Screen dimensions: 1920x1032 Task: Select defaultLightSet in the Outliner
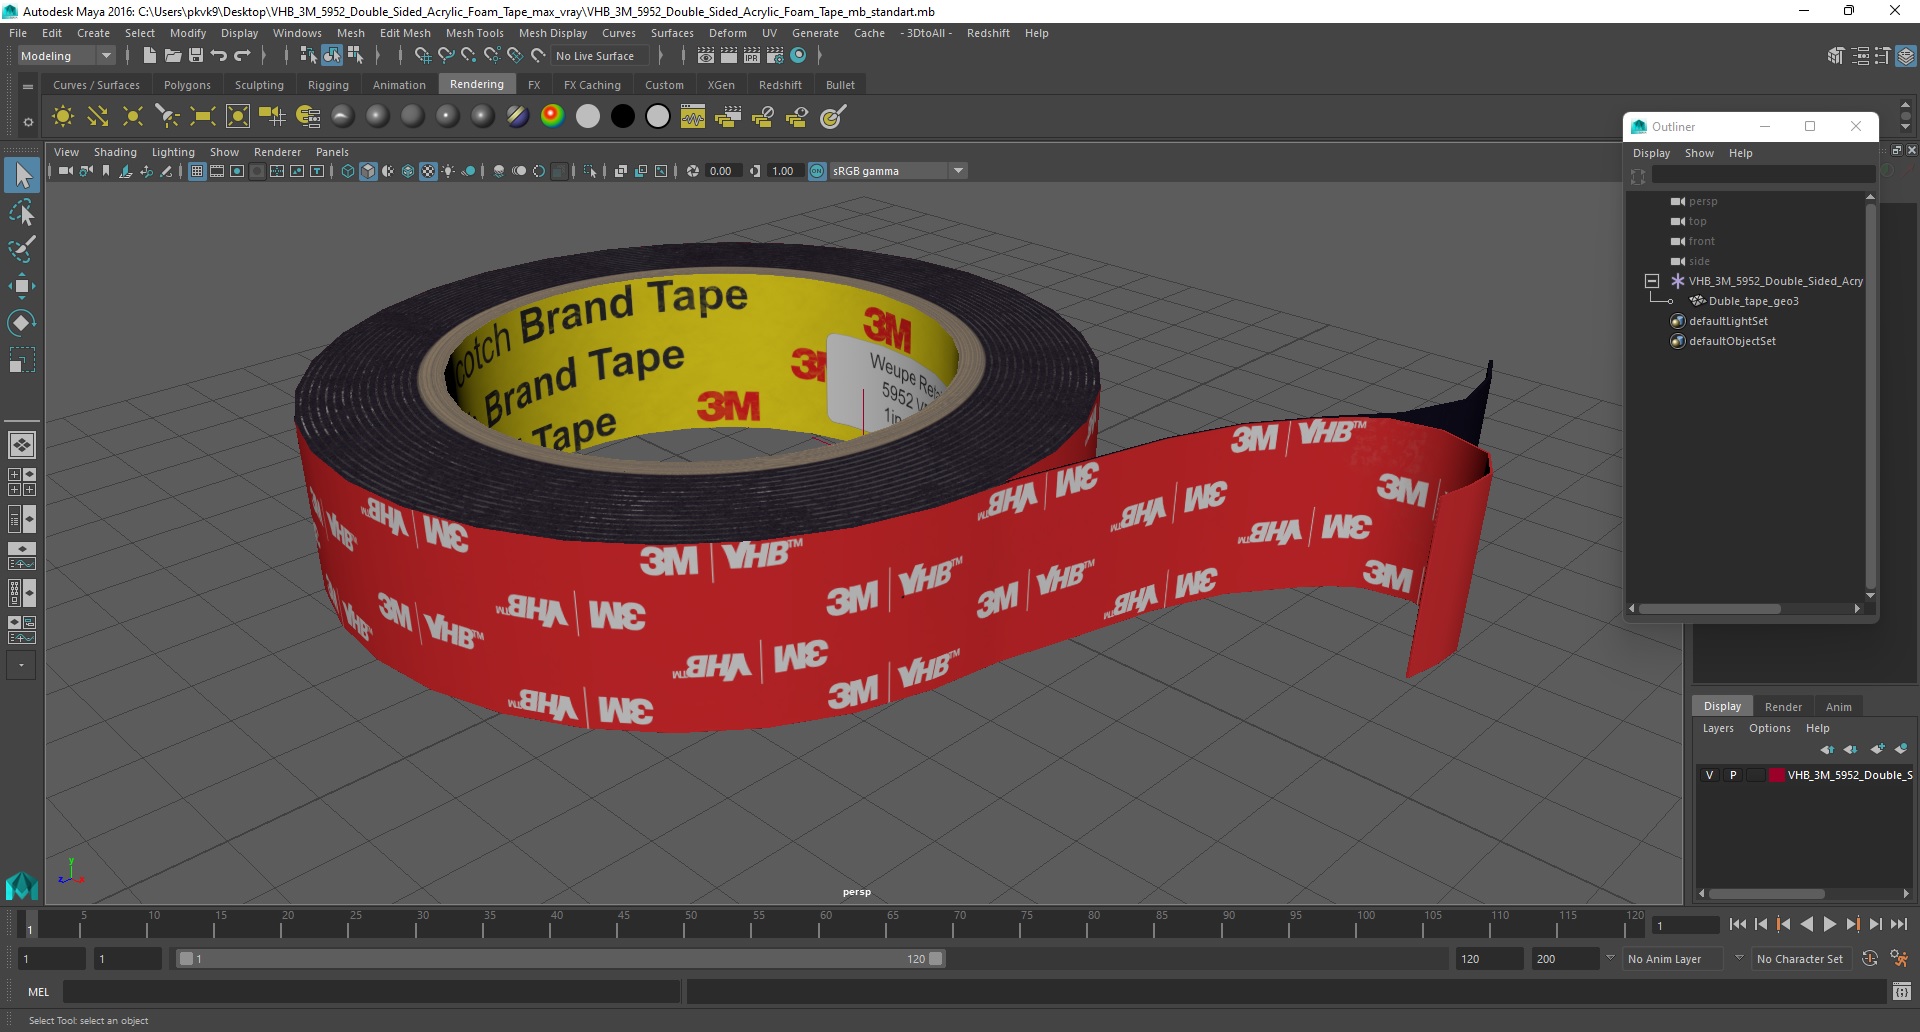(x=1728, y=321)
